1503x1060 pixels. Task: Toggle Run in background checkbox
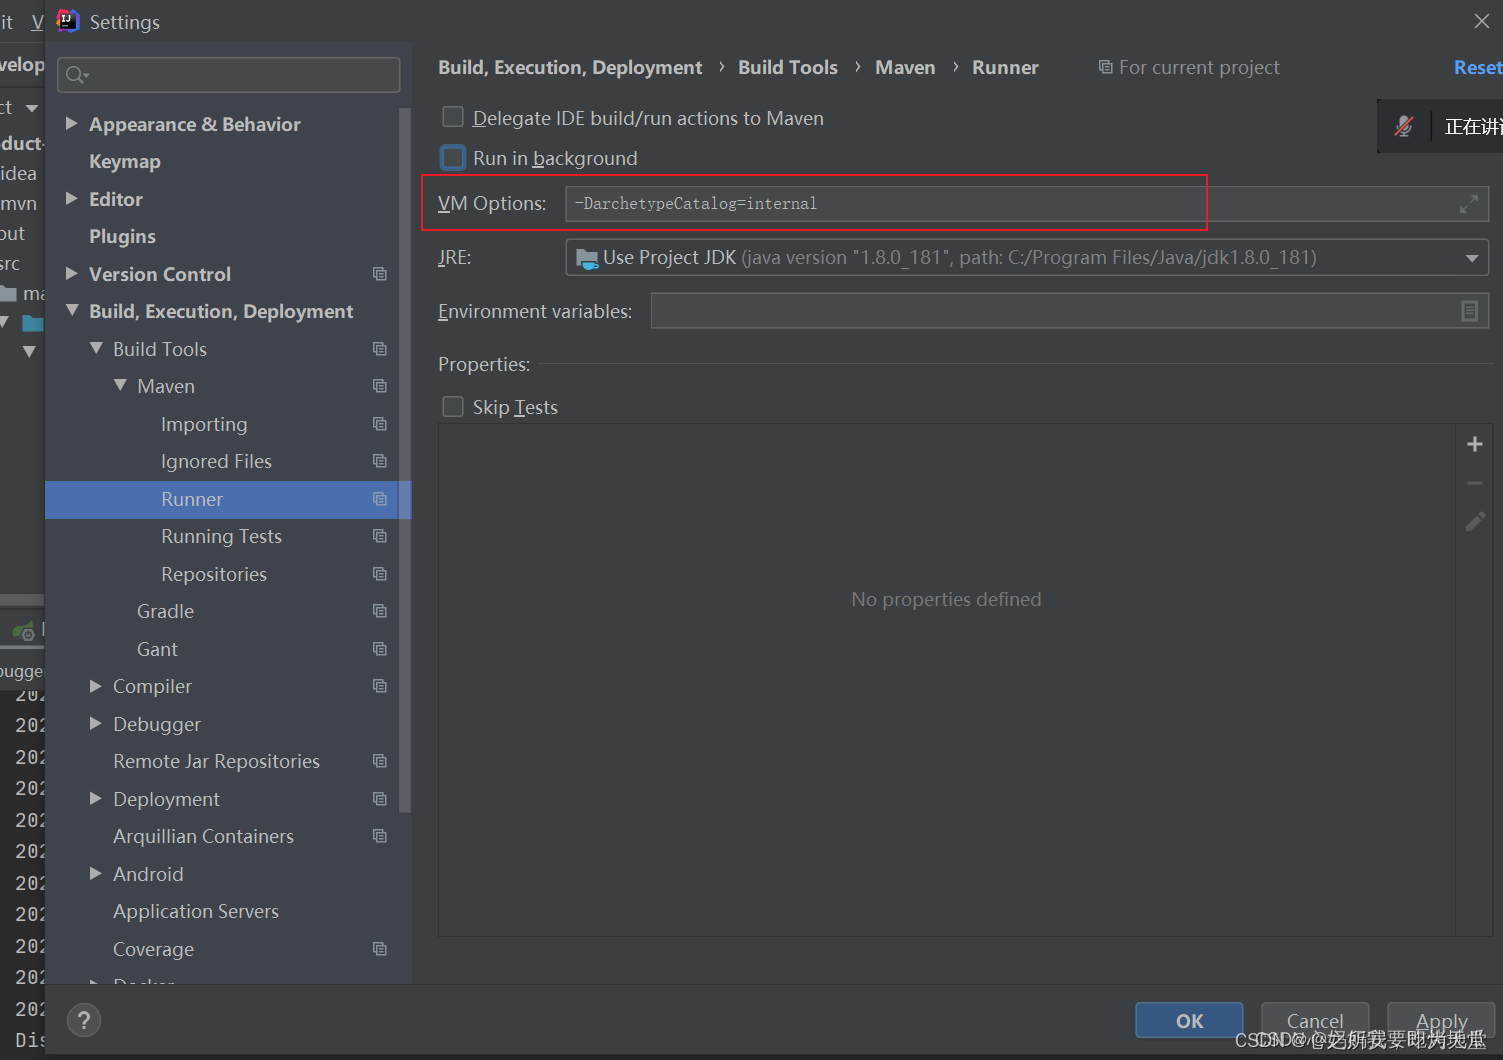point(453,158)
